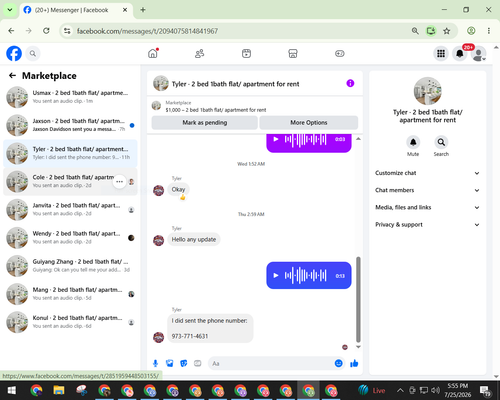Open File Explorer from taskbar

59,390
